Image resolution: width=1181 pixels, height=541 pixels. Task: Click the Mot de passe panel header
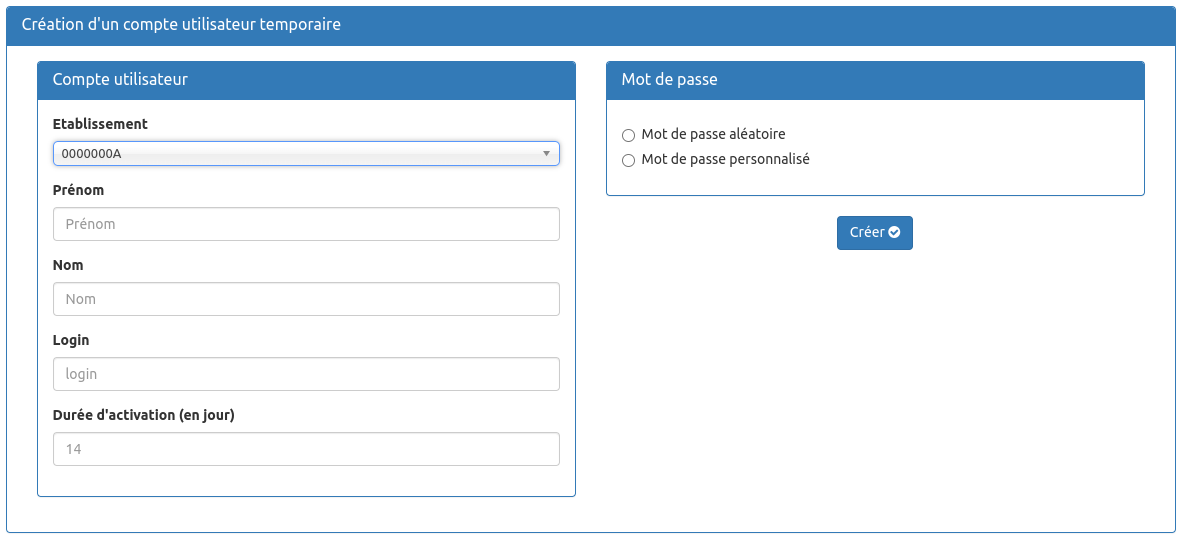(875, 81)
